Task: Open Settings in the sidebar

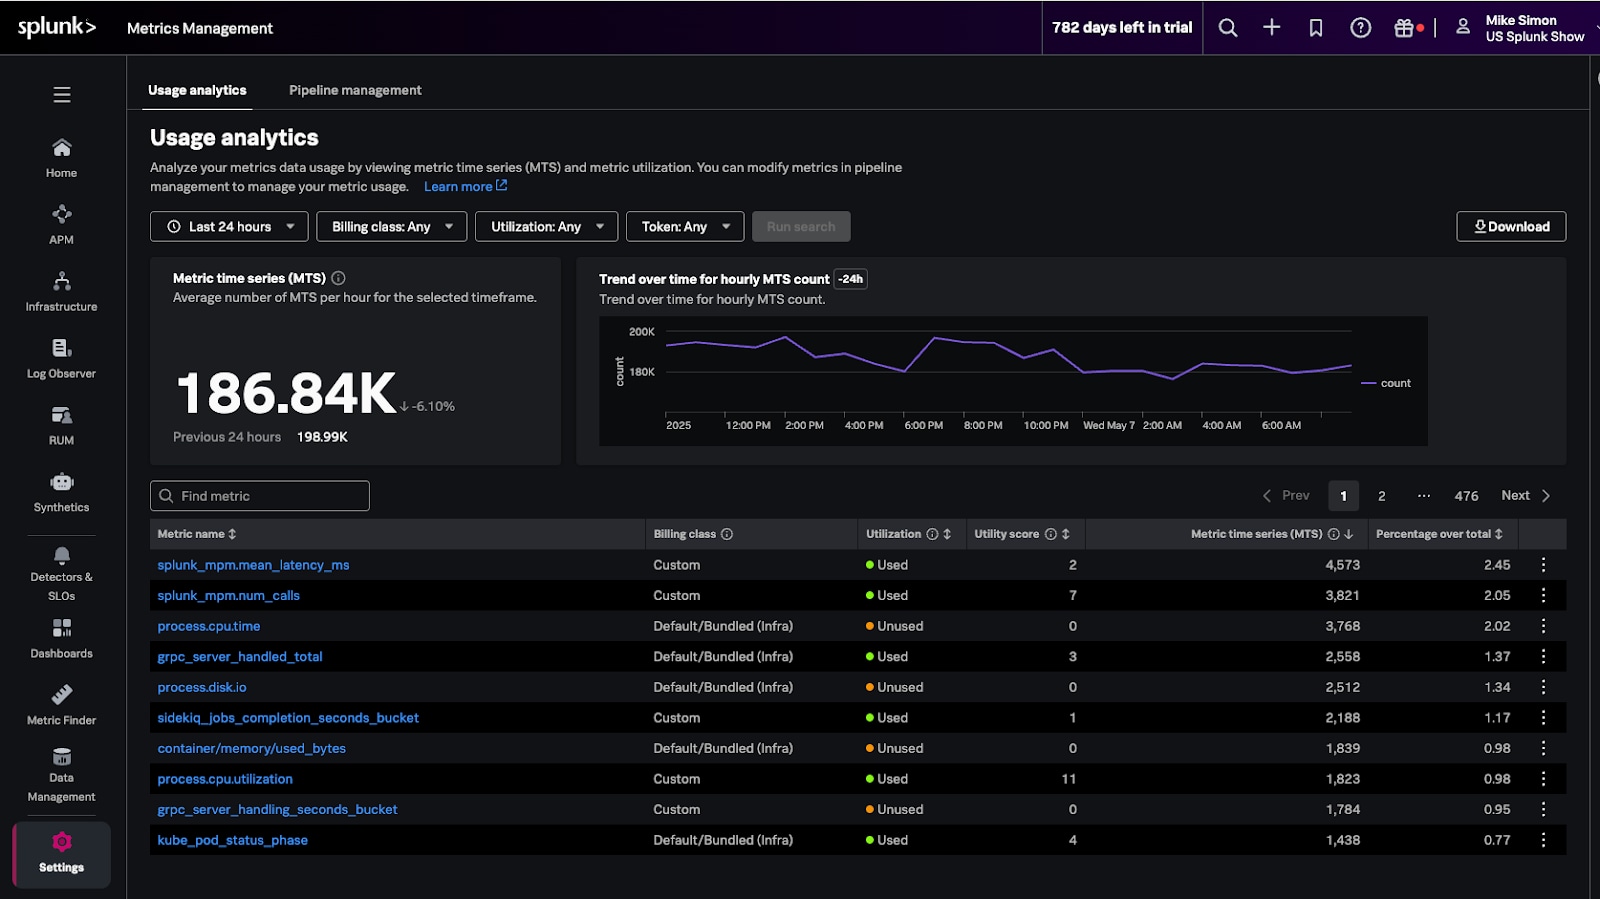Action: point(61,854)
